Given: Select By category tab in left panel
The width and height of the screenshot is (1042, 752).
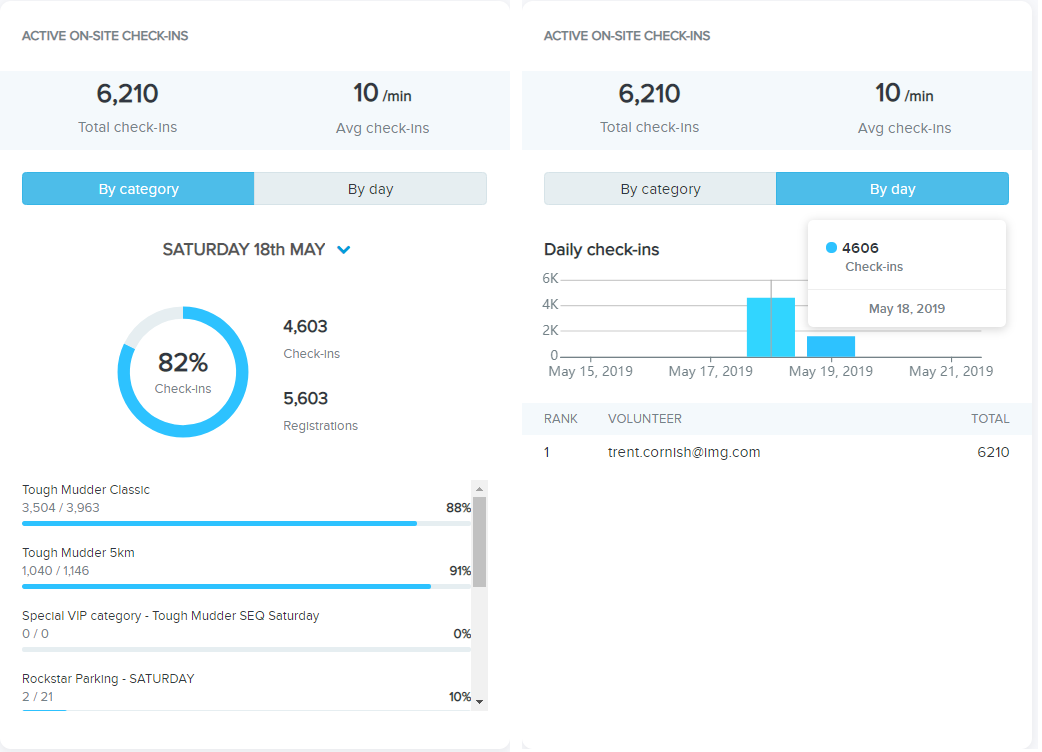Looking at the screenshot, I should (x=138, y=189).
